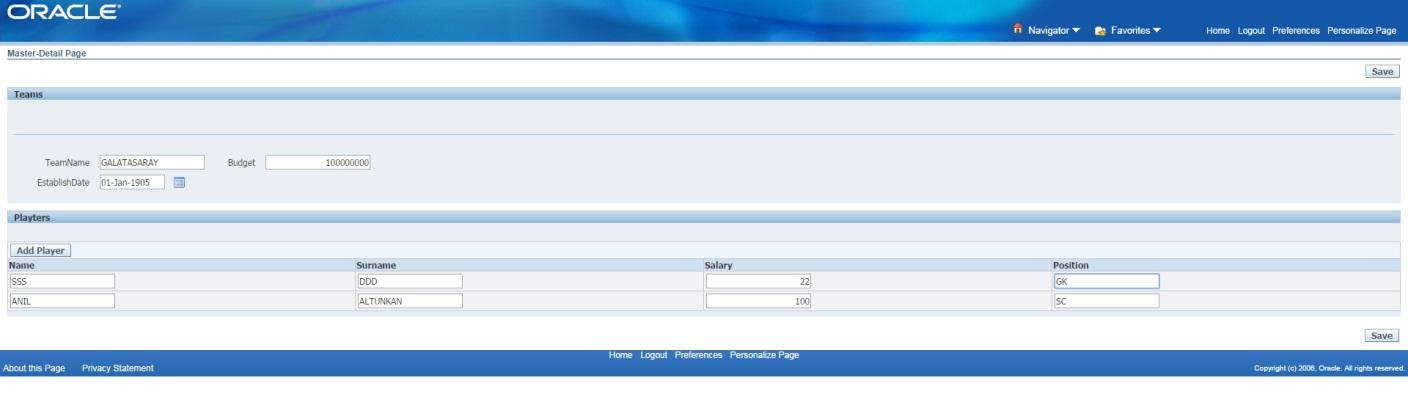Select the Salary field with value 22
This screenshot has width=1408, height=397.
coord(759,281)
